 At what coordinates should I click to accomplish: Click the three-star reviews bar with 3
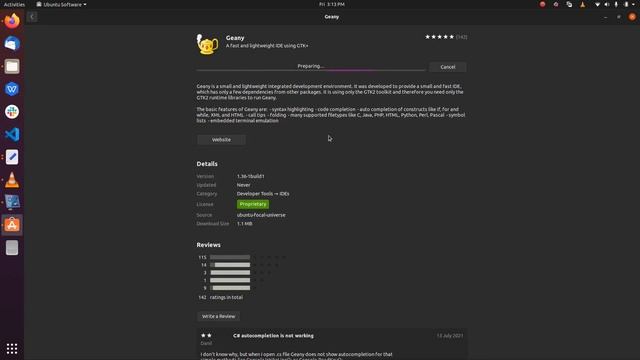click(230, 273)
